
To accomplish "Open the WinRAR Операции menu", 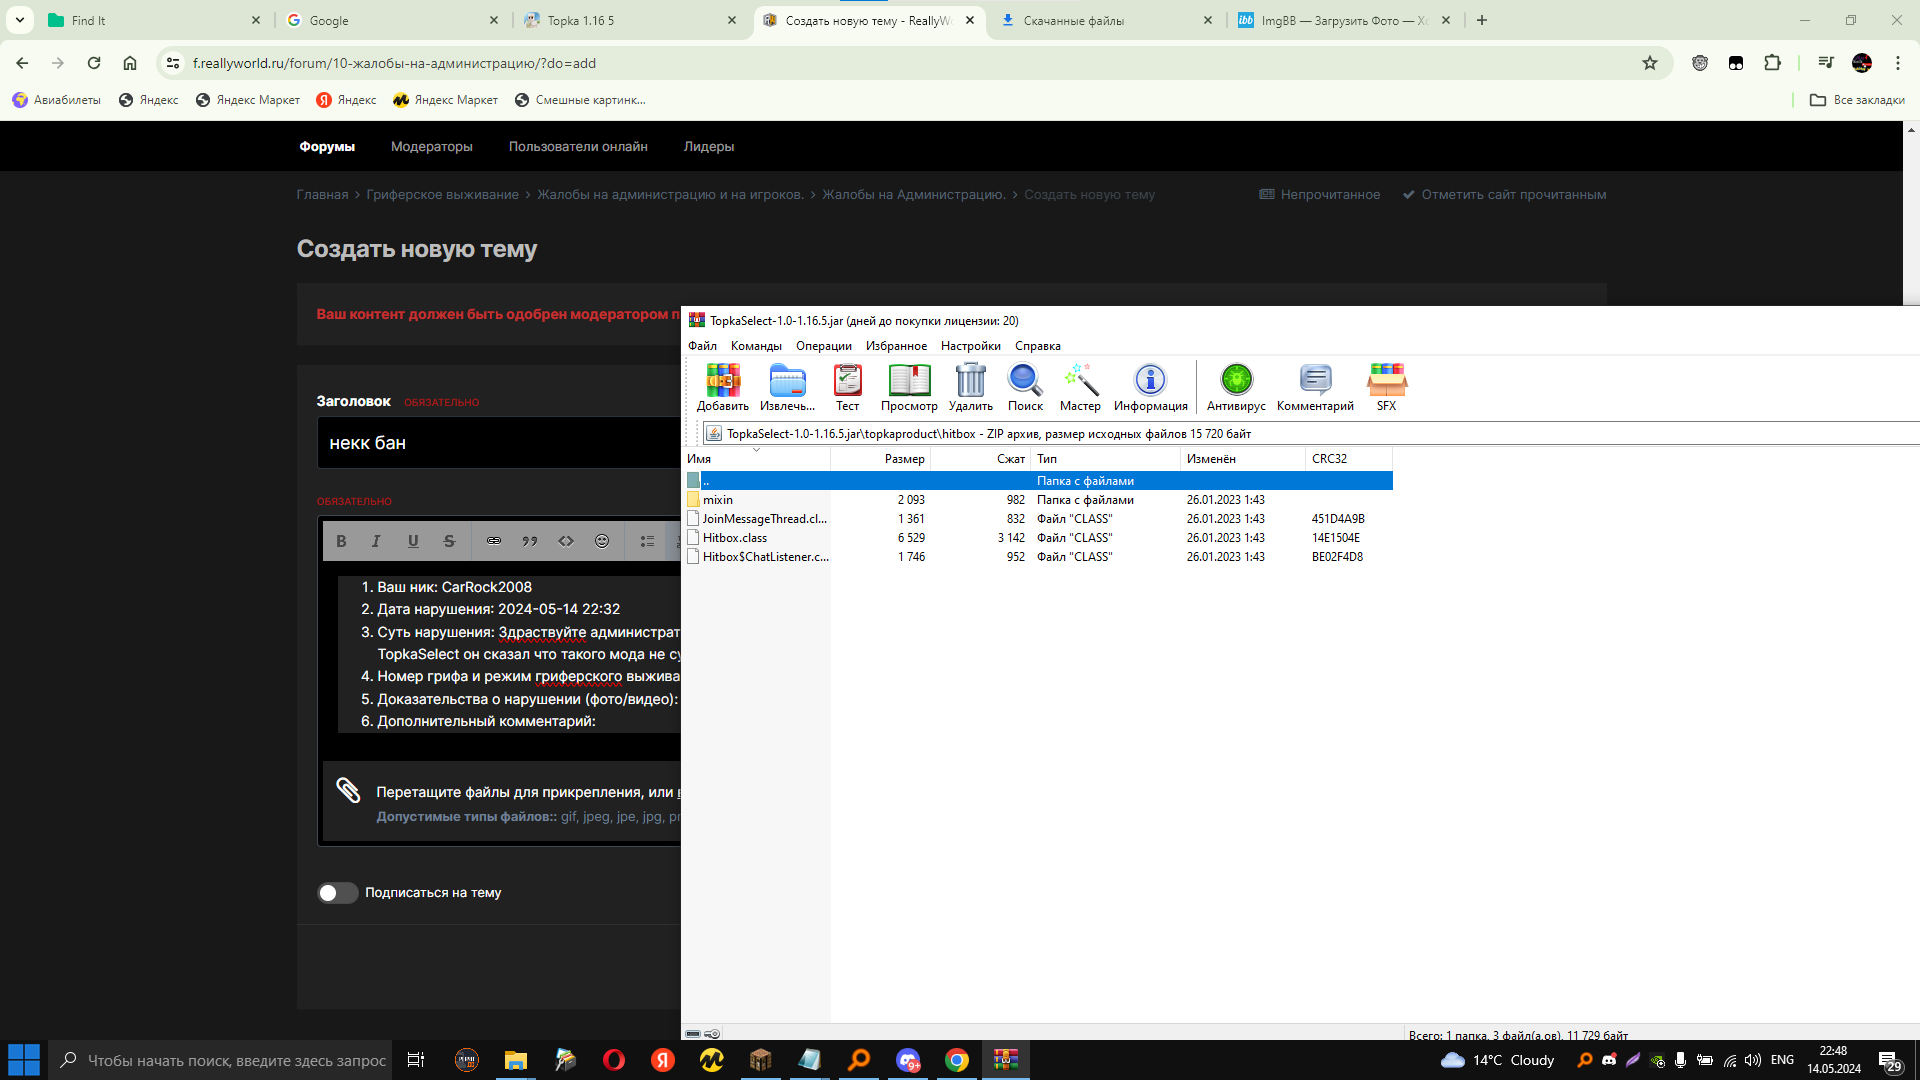I will coord(824,346).
